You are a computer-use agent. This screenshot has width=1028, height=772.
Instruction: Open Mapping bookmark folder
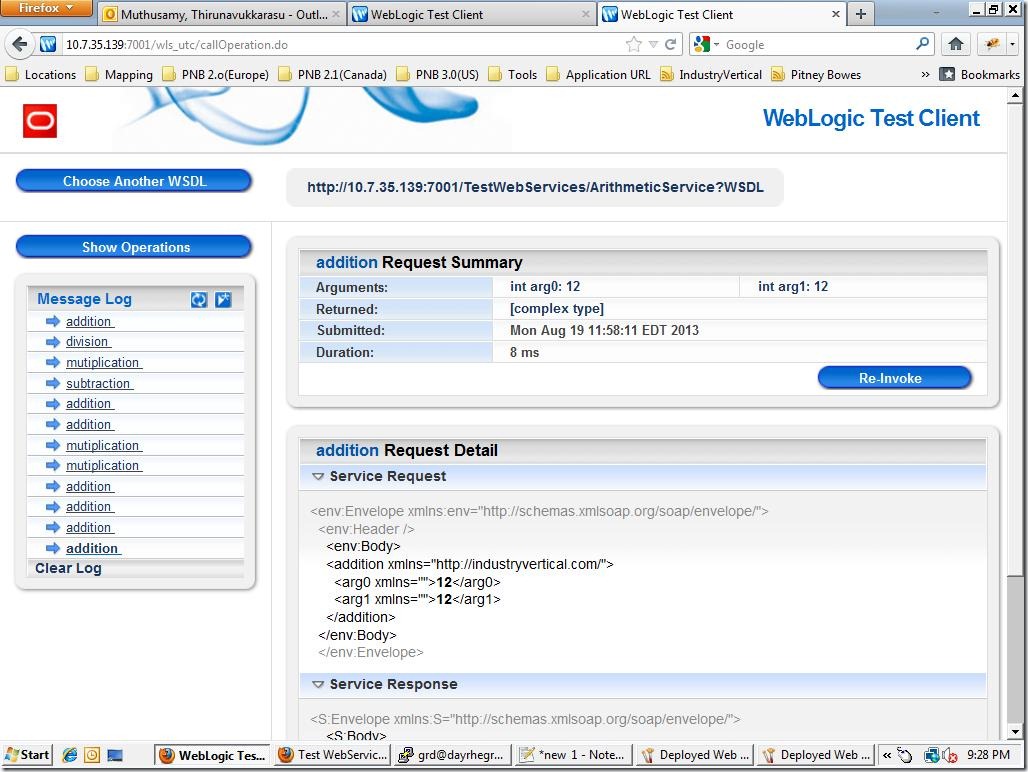coord(119,75)
